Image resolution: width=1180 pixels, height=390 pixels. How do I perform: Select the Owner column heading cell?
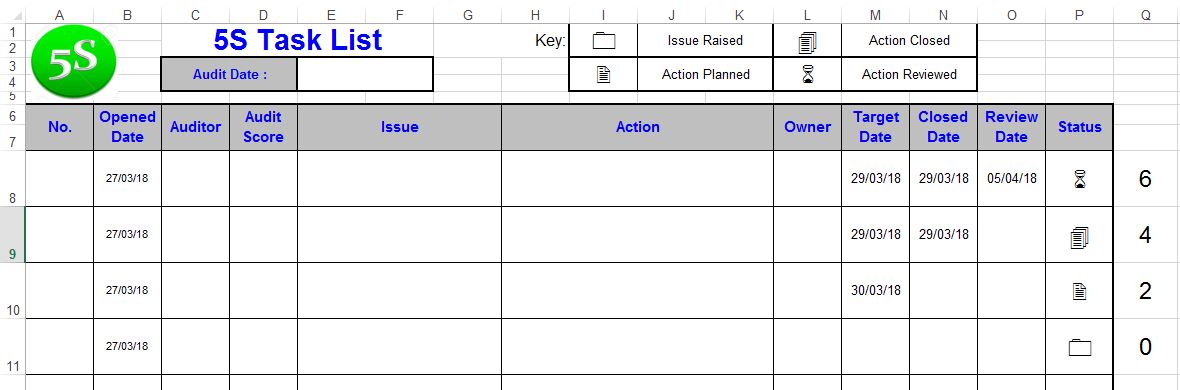(x=807, y=127)
